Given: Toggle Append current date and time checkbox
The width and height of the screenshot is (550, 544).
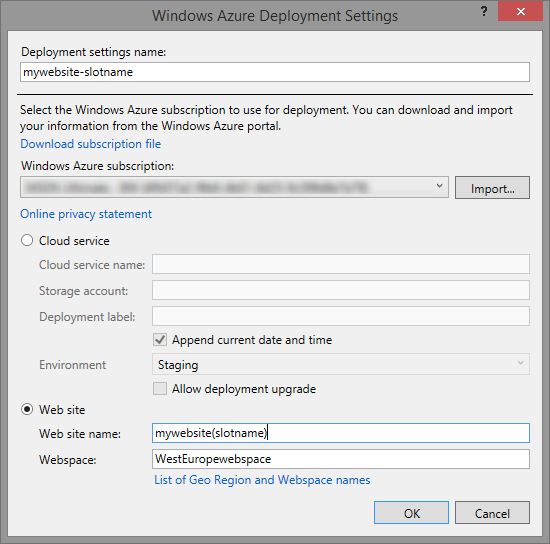Looking at the screenshot, I should pos(160,340).
